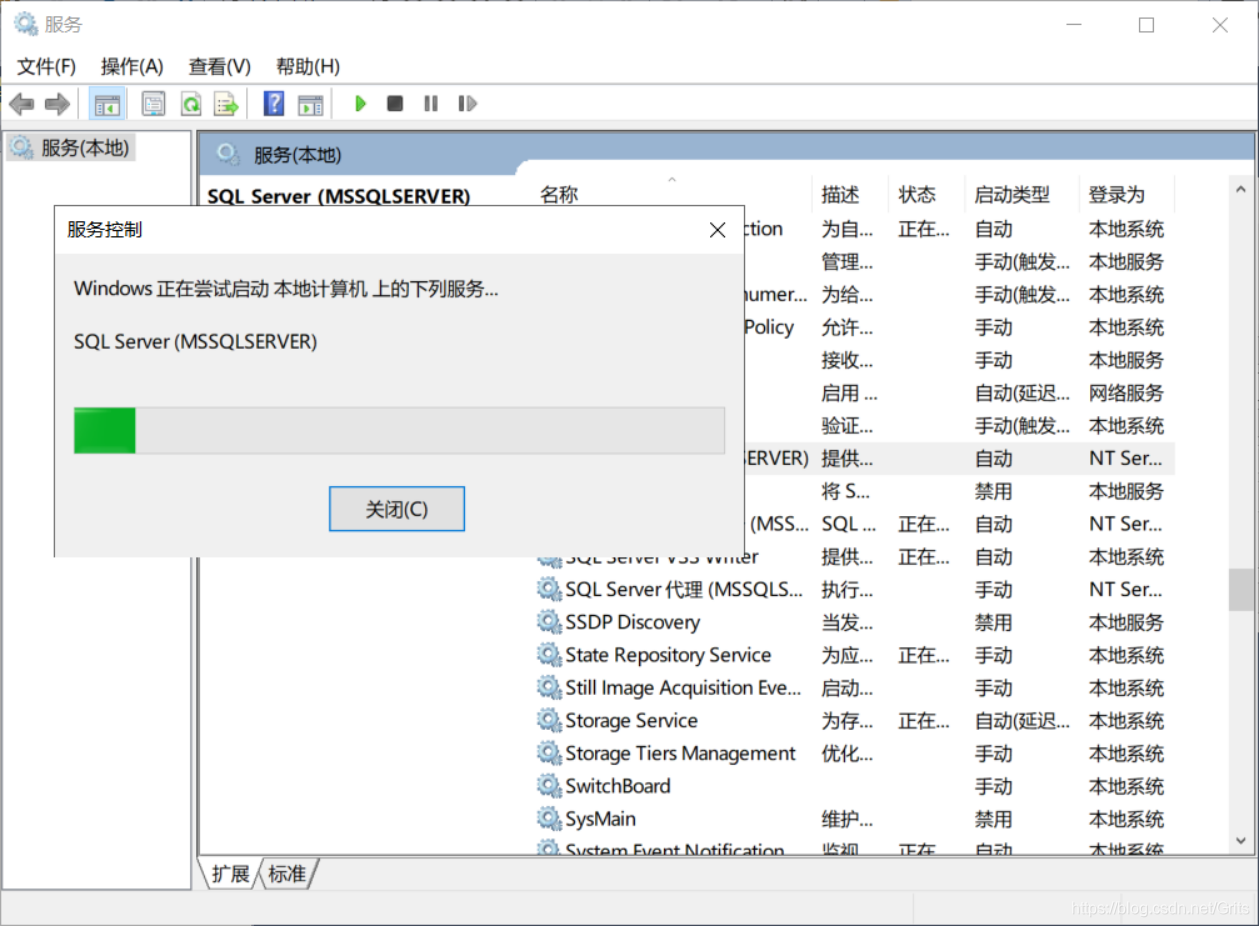Click 执行... description of SQL Server 代理
Image resolution: width=1259 pixels, height=927 pixels.
[848, 589]
